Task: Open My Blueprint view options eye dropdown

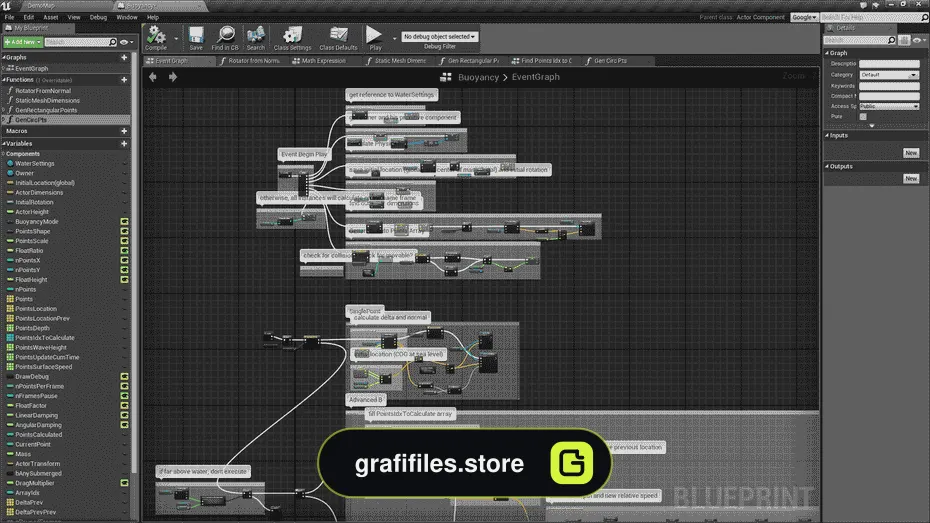Action: coord(127,42)
